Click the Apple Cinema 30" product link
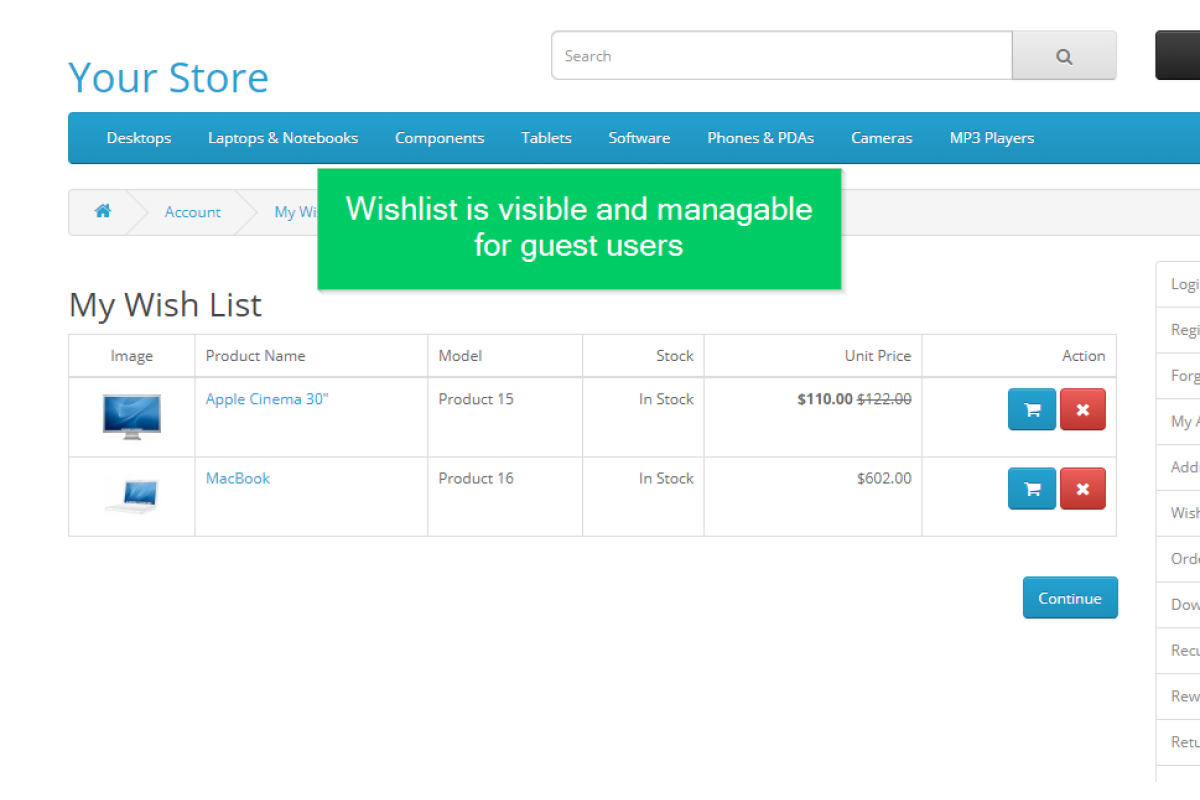The width and height of the screenshot is (1200, 800). pyautogui.click(x=267, y=399)
